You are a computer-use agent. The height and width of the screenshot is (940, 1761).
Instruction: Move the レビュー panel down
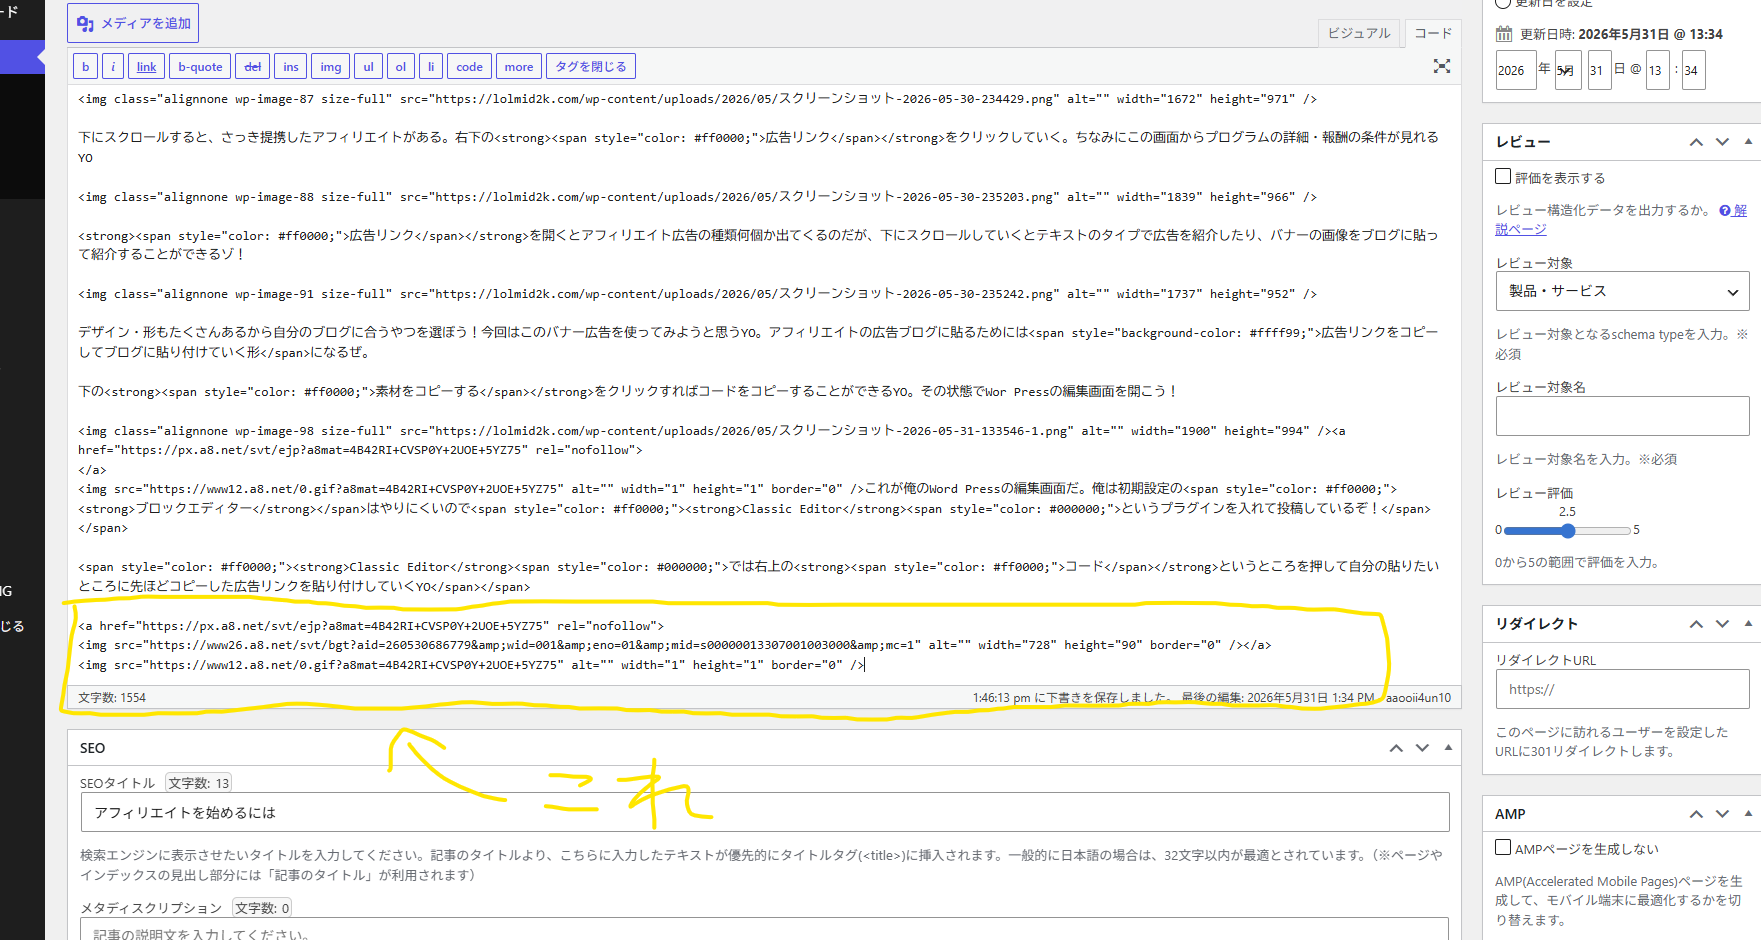tap(1722, 142)
